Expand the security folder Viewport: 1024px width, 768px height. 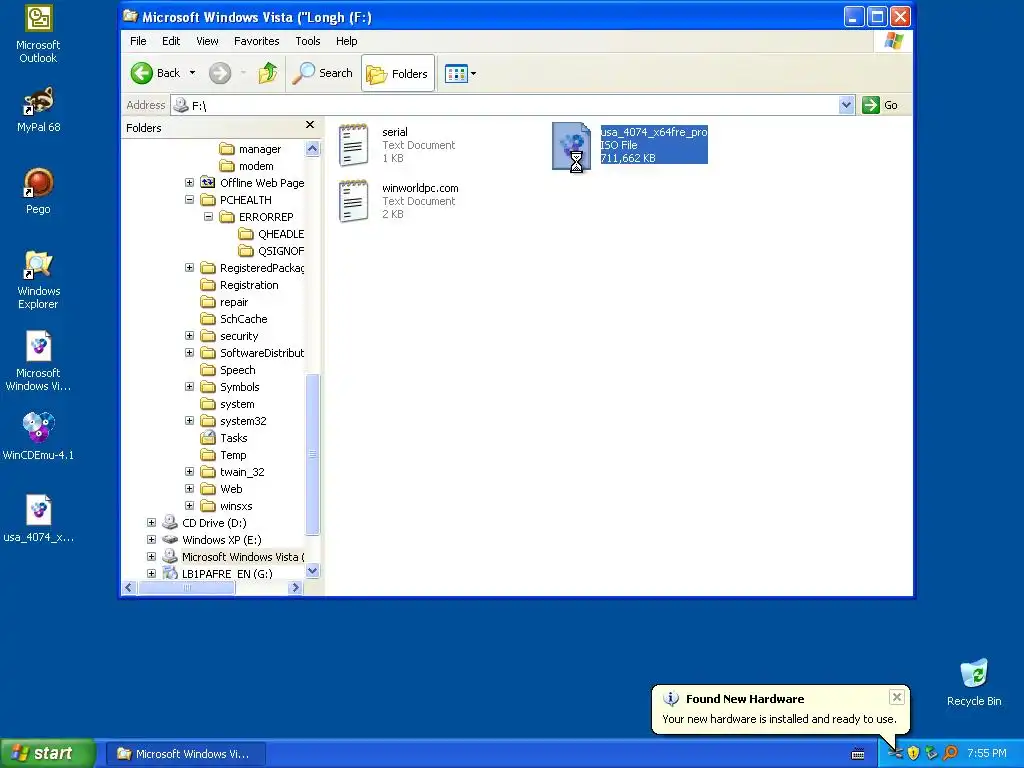(189, 336)
